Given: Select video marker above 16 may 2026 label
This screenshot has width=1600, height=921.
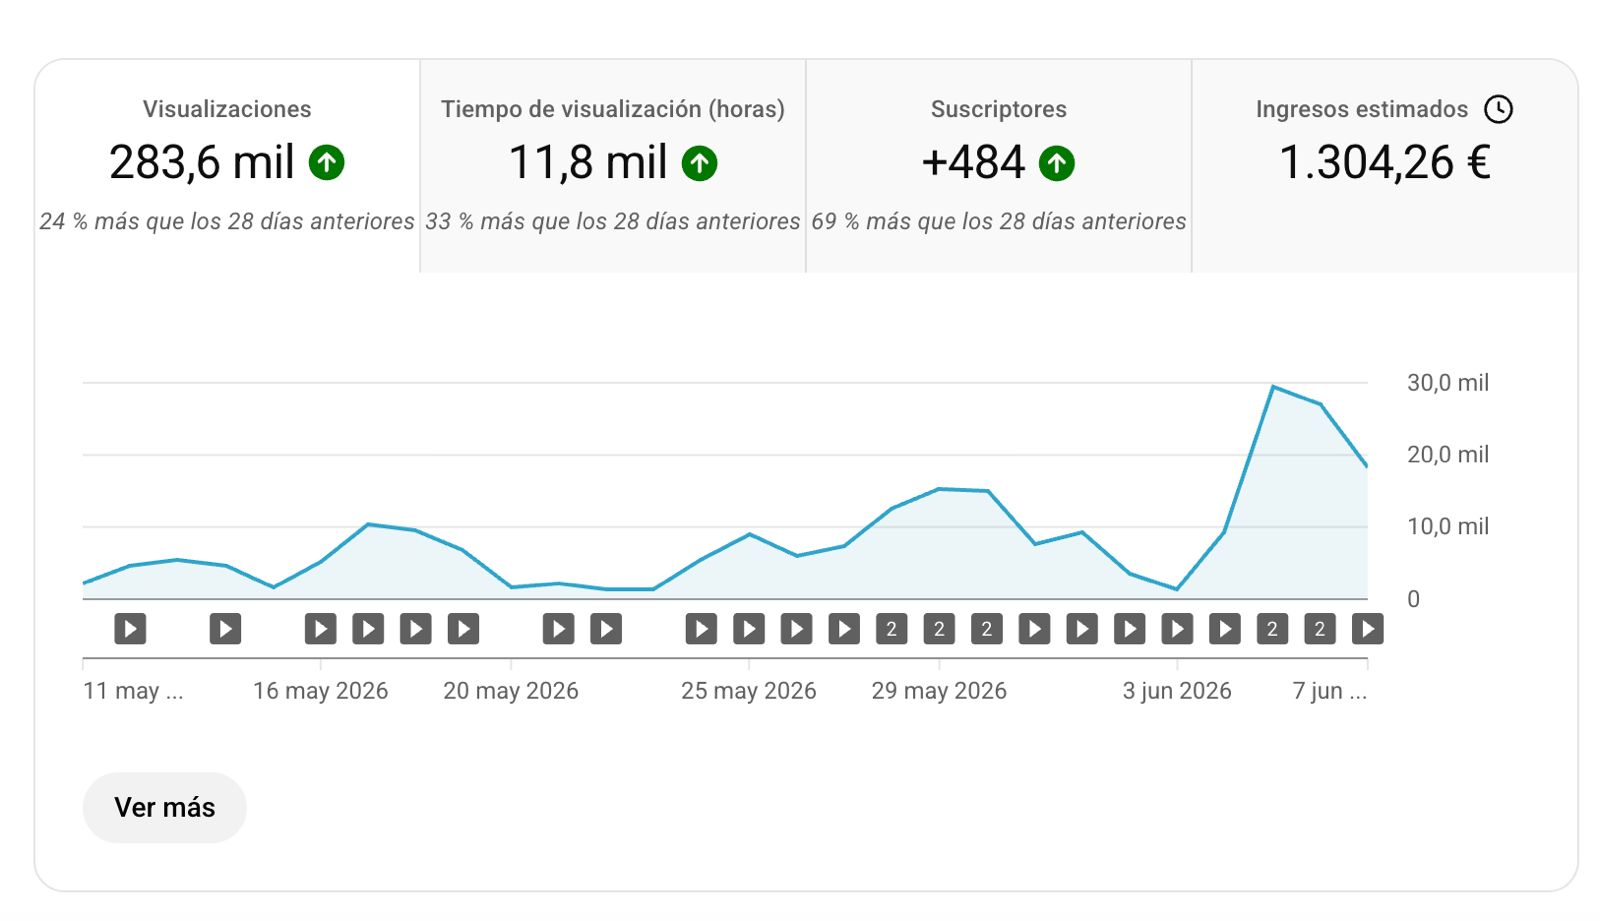Looking at the screenshot, I should click(320, 629).
